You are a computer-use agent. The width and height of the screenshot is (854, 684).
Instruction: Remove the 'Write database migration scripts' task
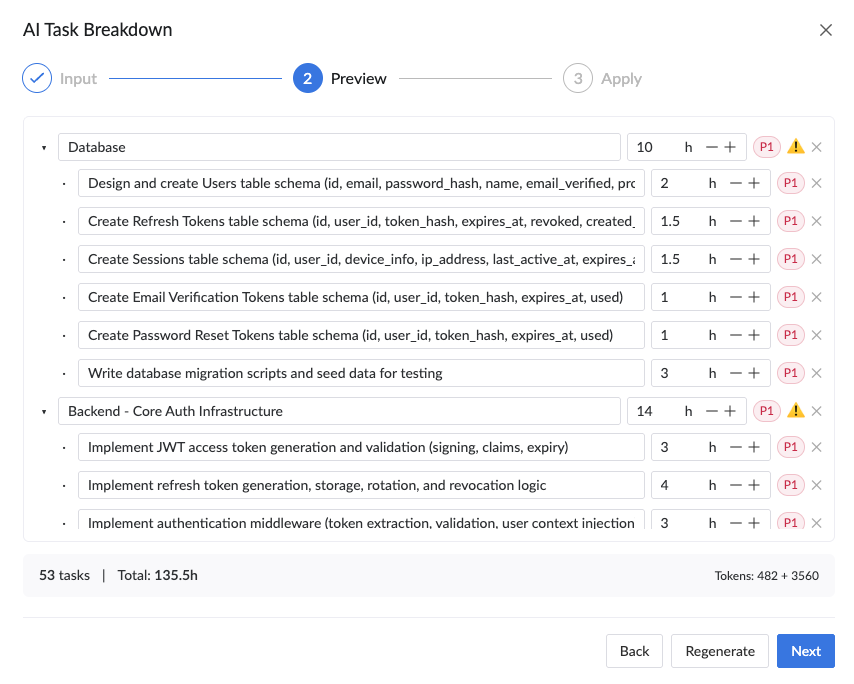tap(817, 372)
